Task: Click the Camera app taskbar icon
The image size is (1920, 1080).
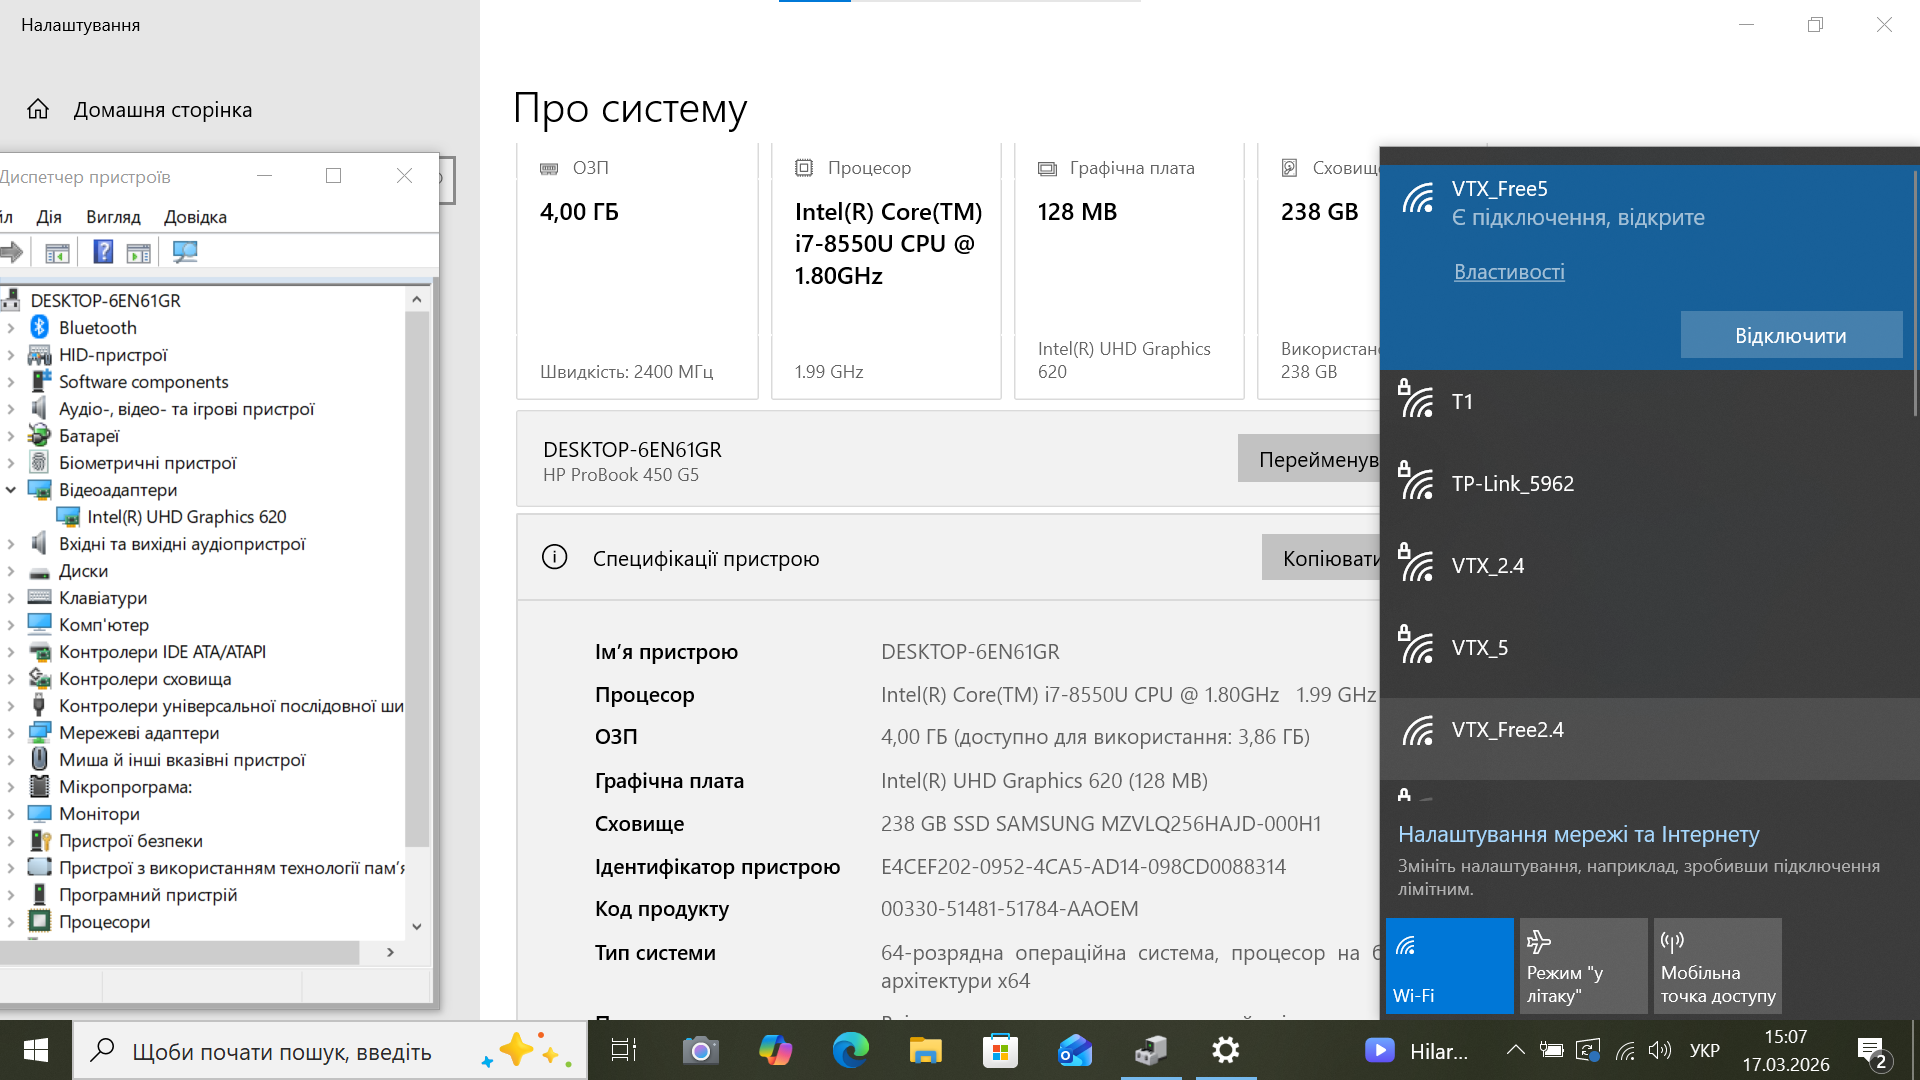Action: click(700, 1050)
